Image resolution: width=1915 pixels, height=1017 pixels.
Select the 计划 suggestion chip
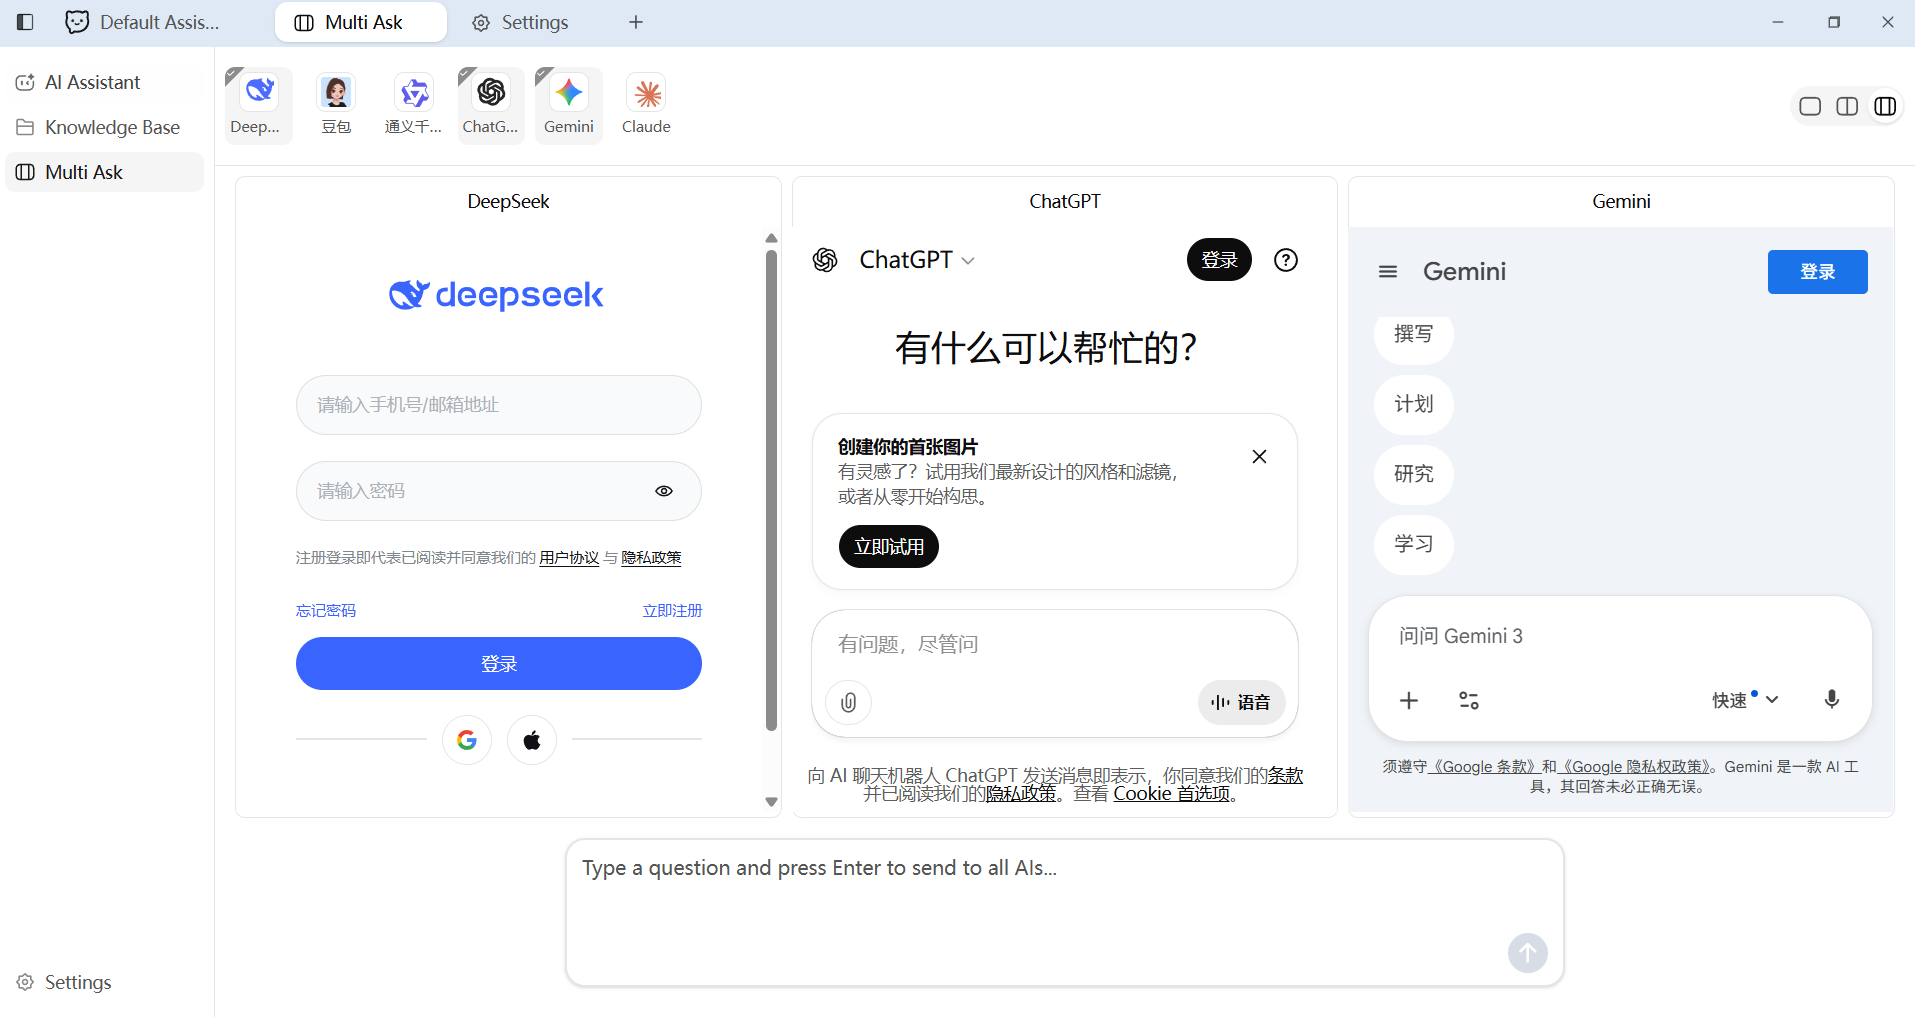[x=1413, y=405]
